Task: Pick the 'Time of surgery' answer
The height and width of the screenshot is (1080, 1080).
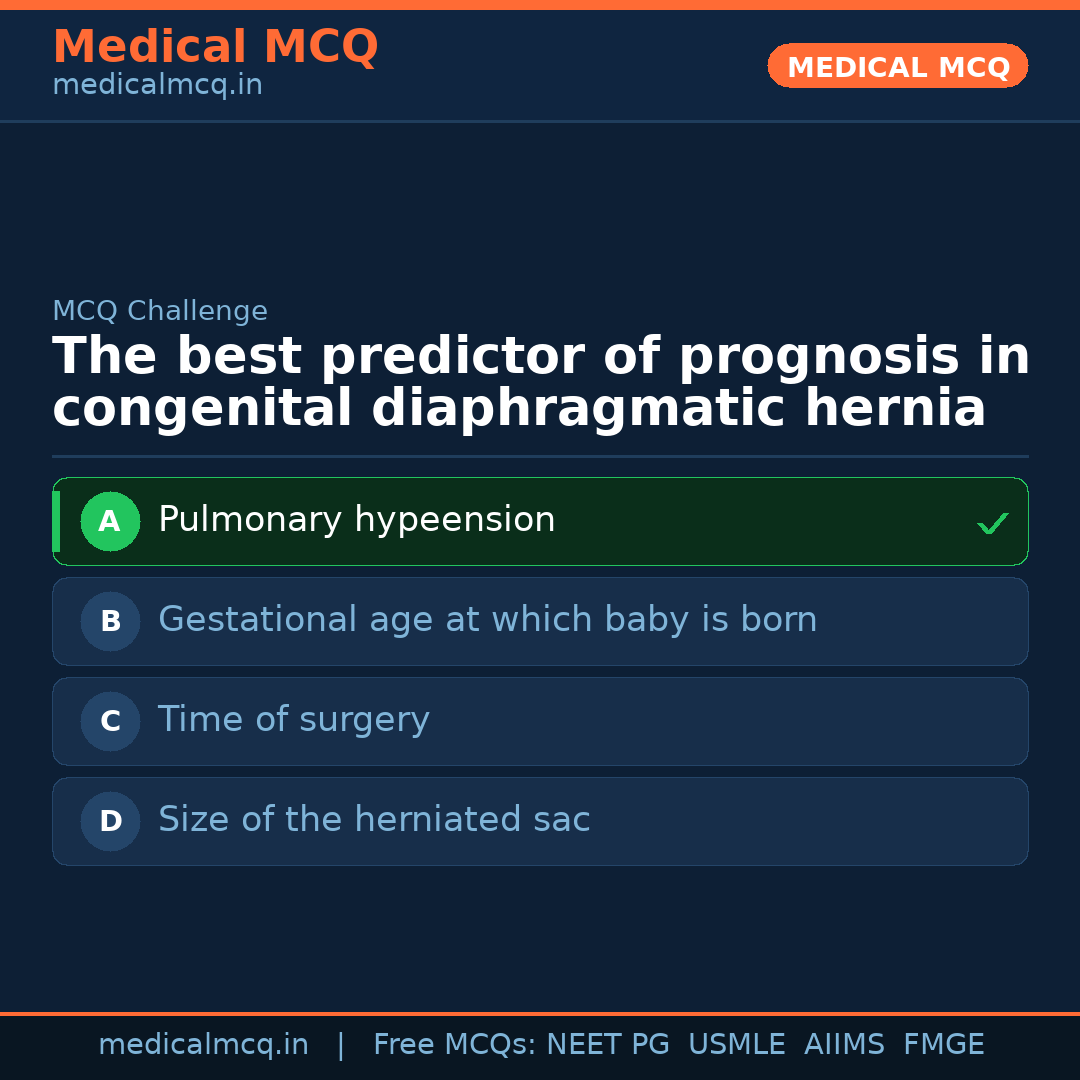Action: click(x=293, y=720)
